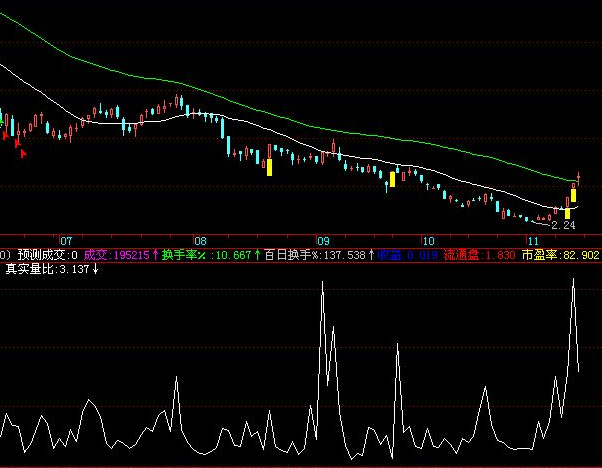Screen dimensions: 602x468
Task: Click the yellow 市盈率 82.902 value
Action: pyautogui.click(x=561, y=255)
